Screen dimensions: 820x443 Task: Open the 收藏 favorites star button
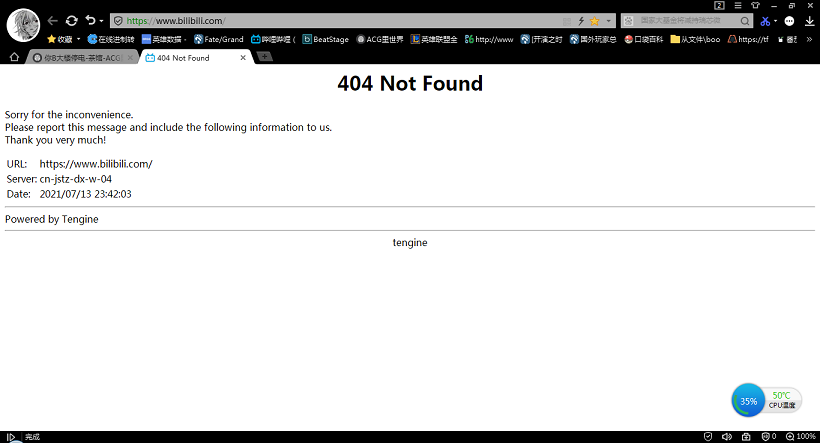pyautogui.click(x=60, y=39)
